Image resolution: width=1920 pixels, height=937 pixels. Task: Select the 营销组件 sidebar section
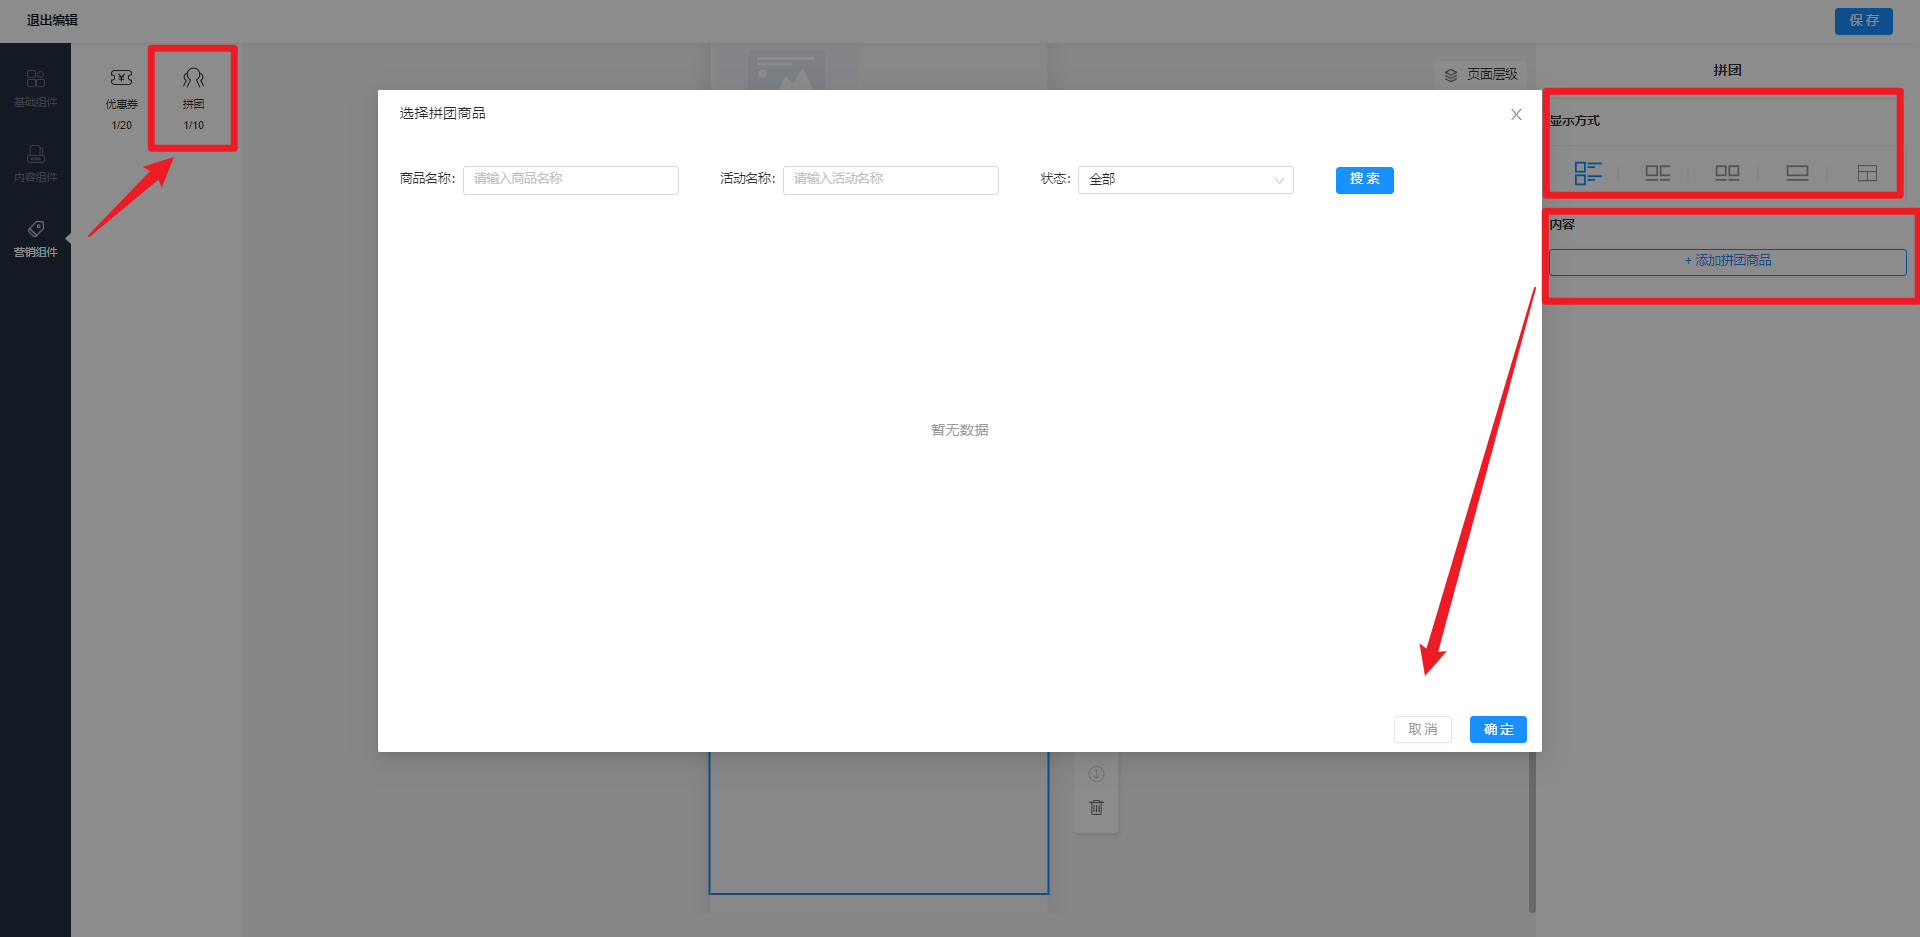pyautogui.click(x=35, y=238)
